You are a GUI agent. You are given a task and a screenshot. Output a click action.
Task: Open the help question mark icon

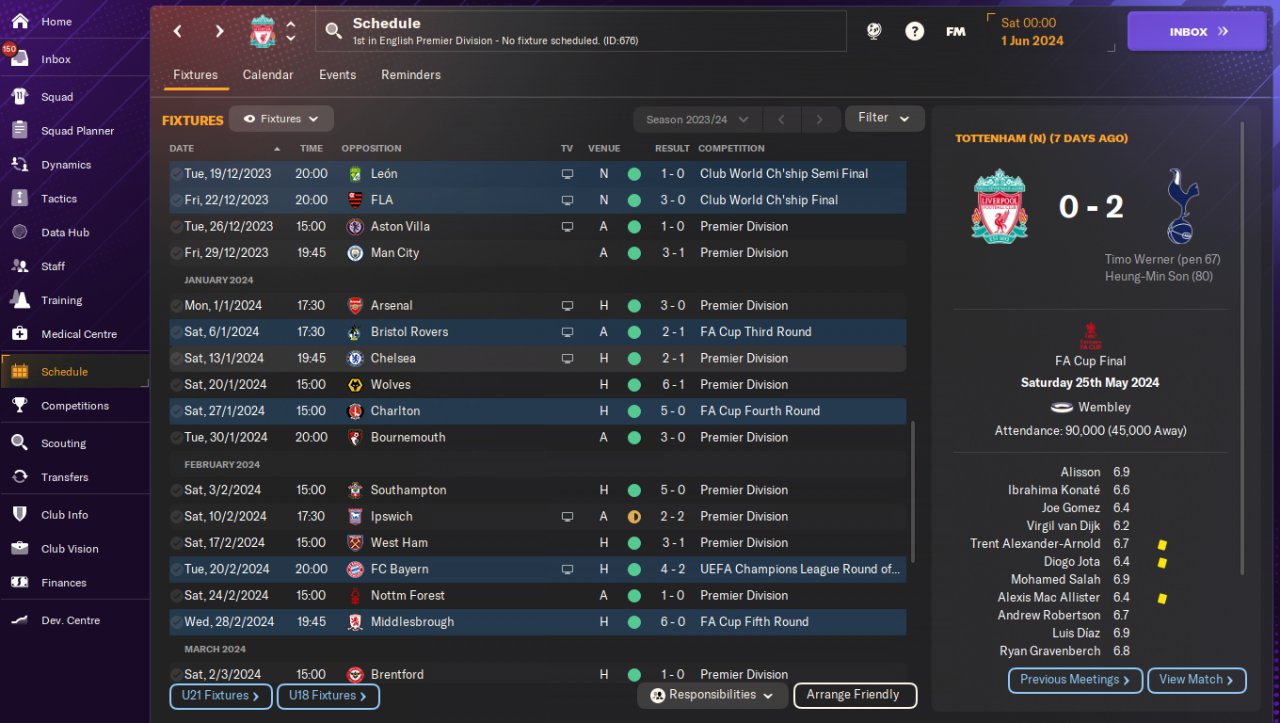(x=914, y=31)
